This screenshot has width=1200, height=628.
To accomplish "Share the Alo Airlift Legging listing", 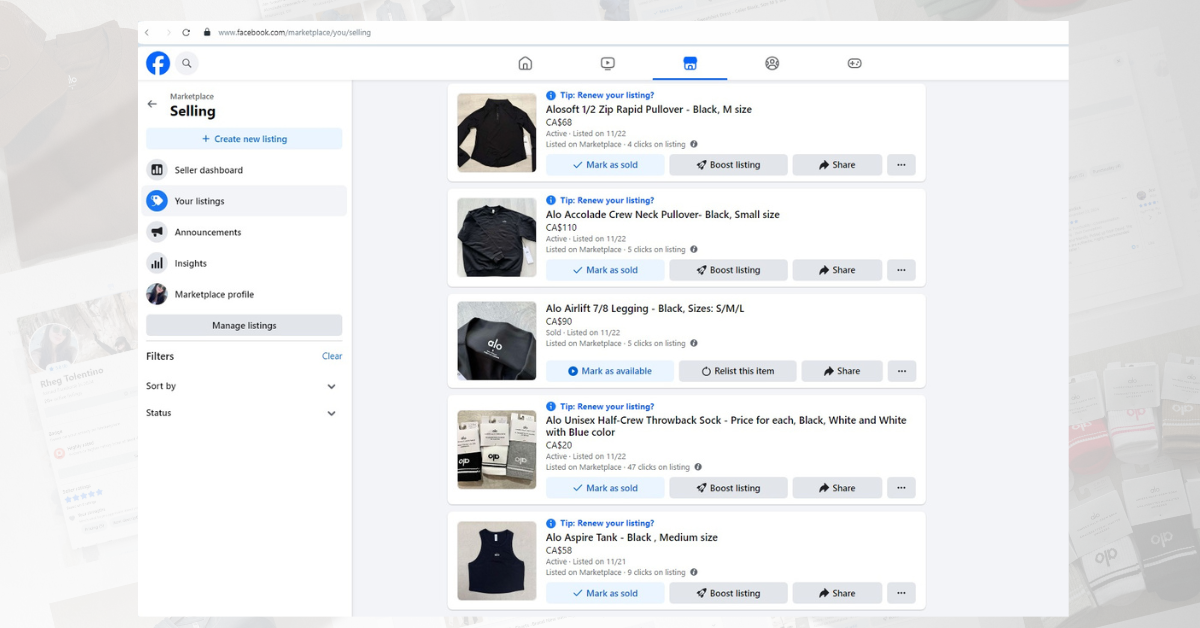I will (x=842, y=371).
